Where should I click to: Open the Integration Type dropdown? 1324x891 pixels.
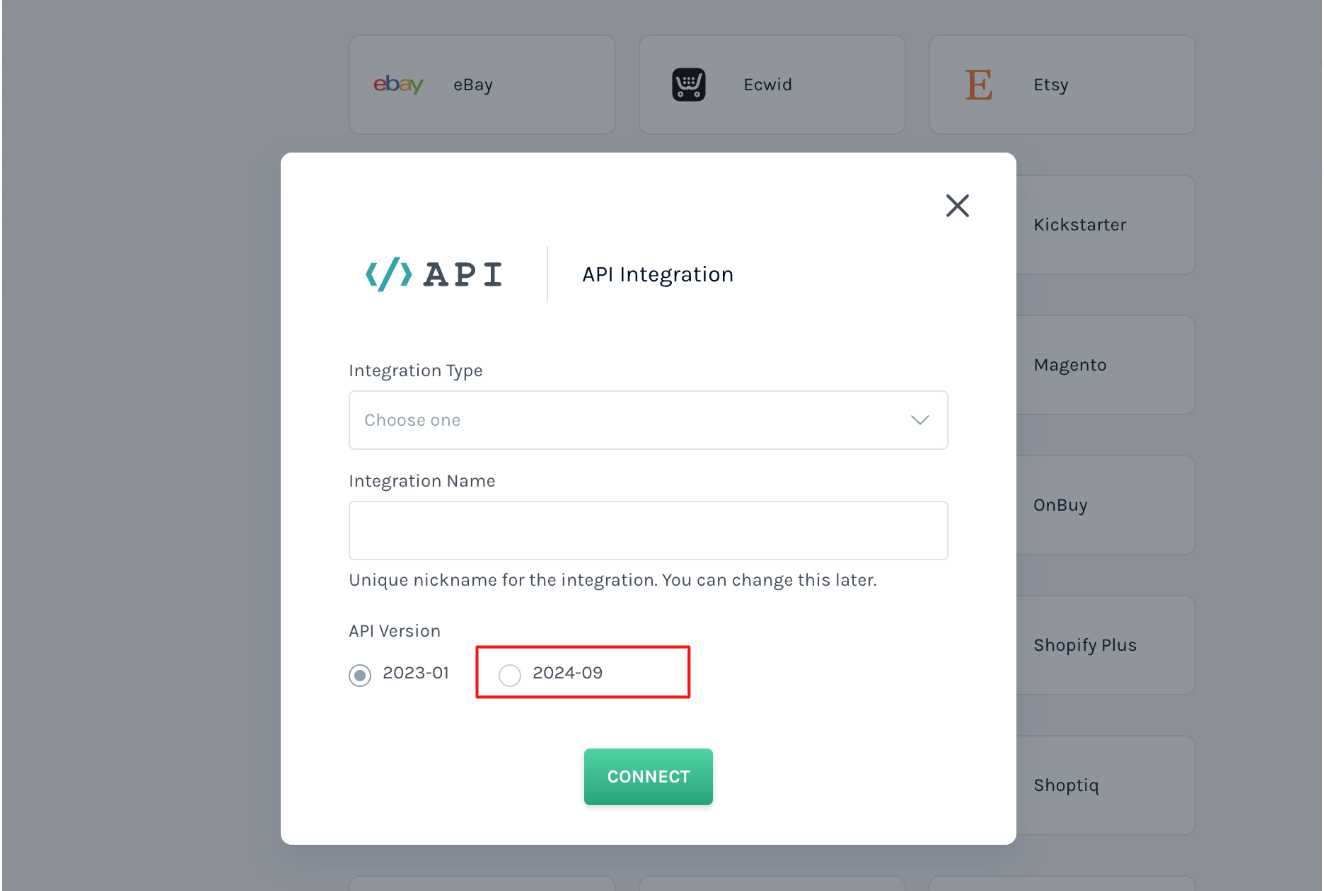click(x=647, y=420)
